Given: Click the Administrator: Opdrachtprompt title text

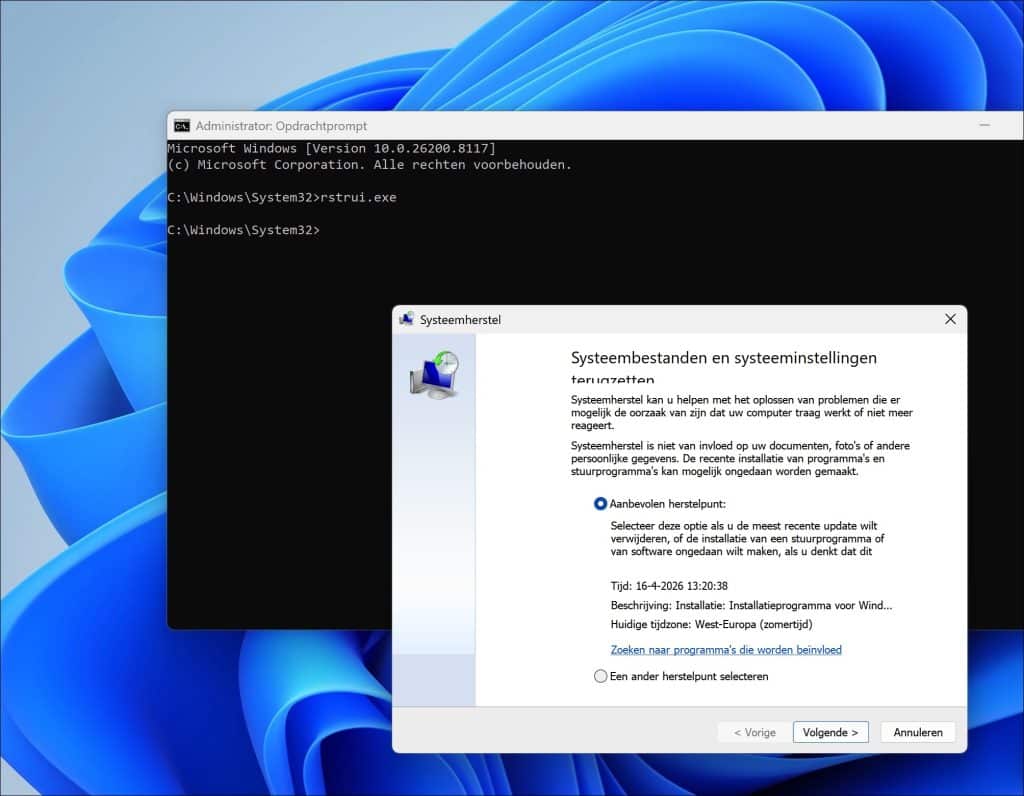Looking at the screenshot, I should (281, 126).
